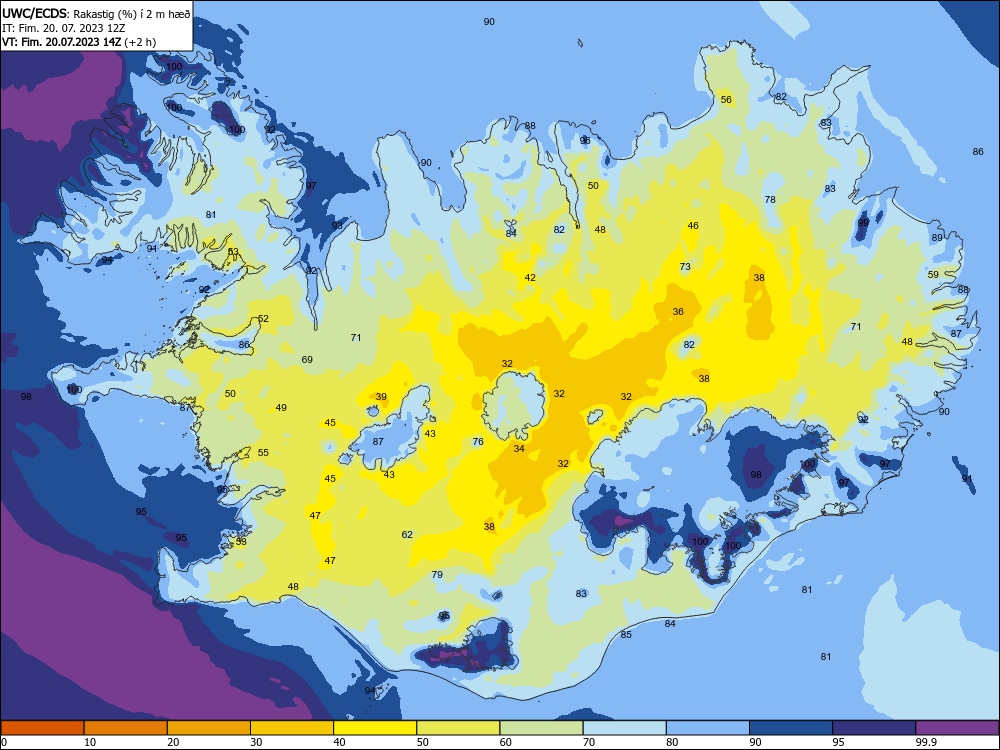The height and width of the screenshot is (750, 1000).
Task: Click the 70–80 pale blue legend swatch
Action: pos(624,728)
